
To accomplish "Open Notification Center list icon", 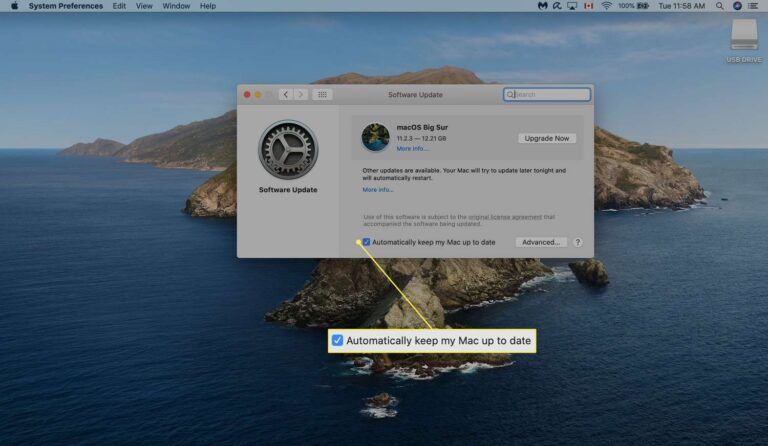I will click(x=753, y=6).
